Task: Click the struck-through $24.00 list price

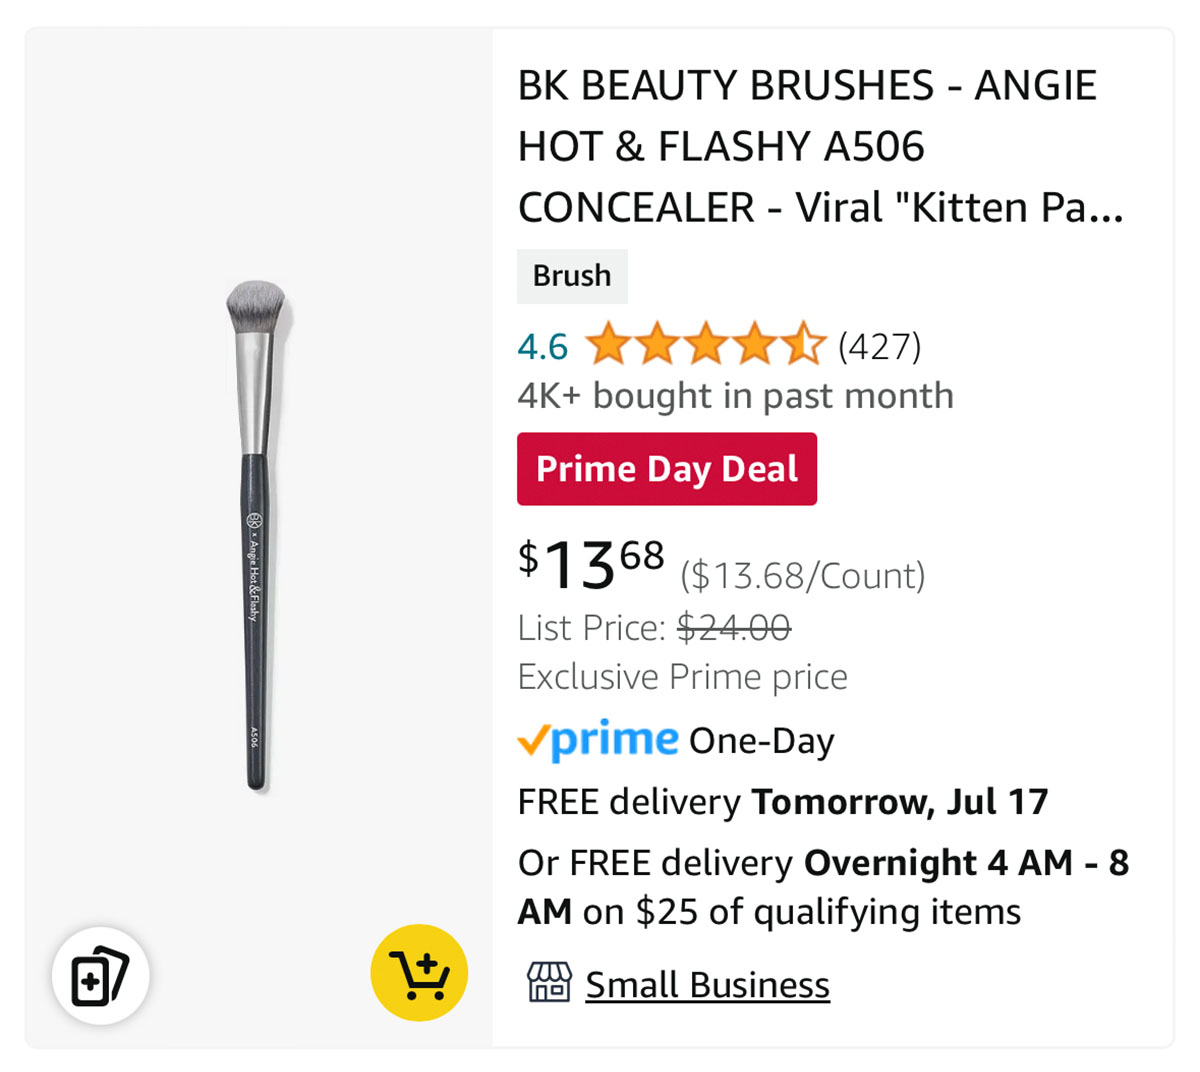Action: click(x=734, y=628)
